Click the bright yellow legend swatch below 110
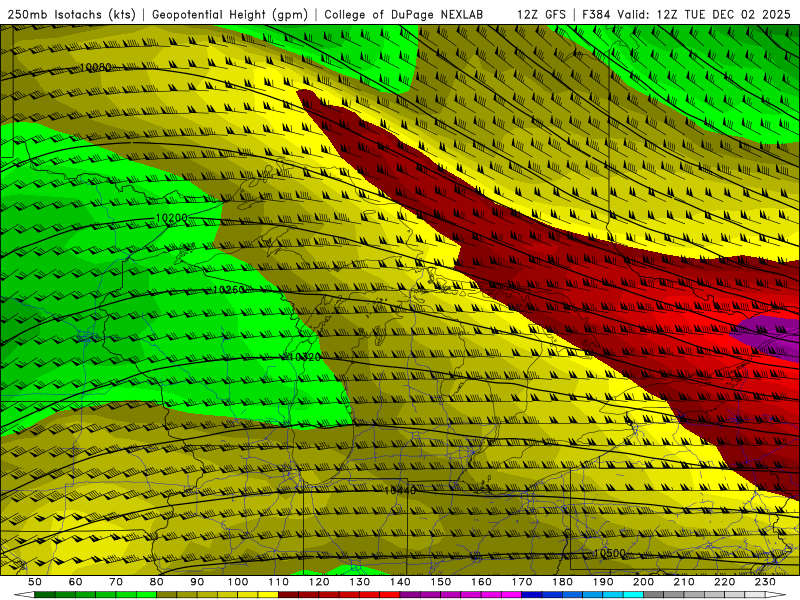This screenshot has height=600, width=800. point(268,595)
